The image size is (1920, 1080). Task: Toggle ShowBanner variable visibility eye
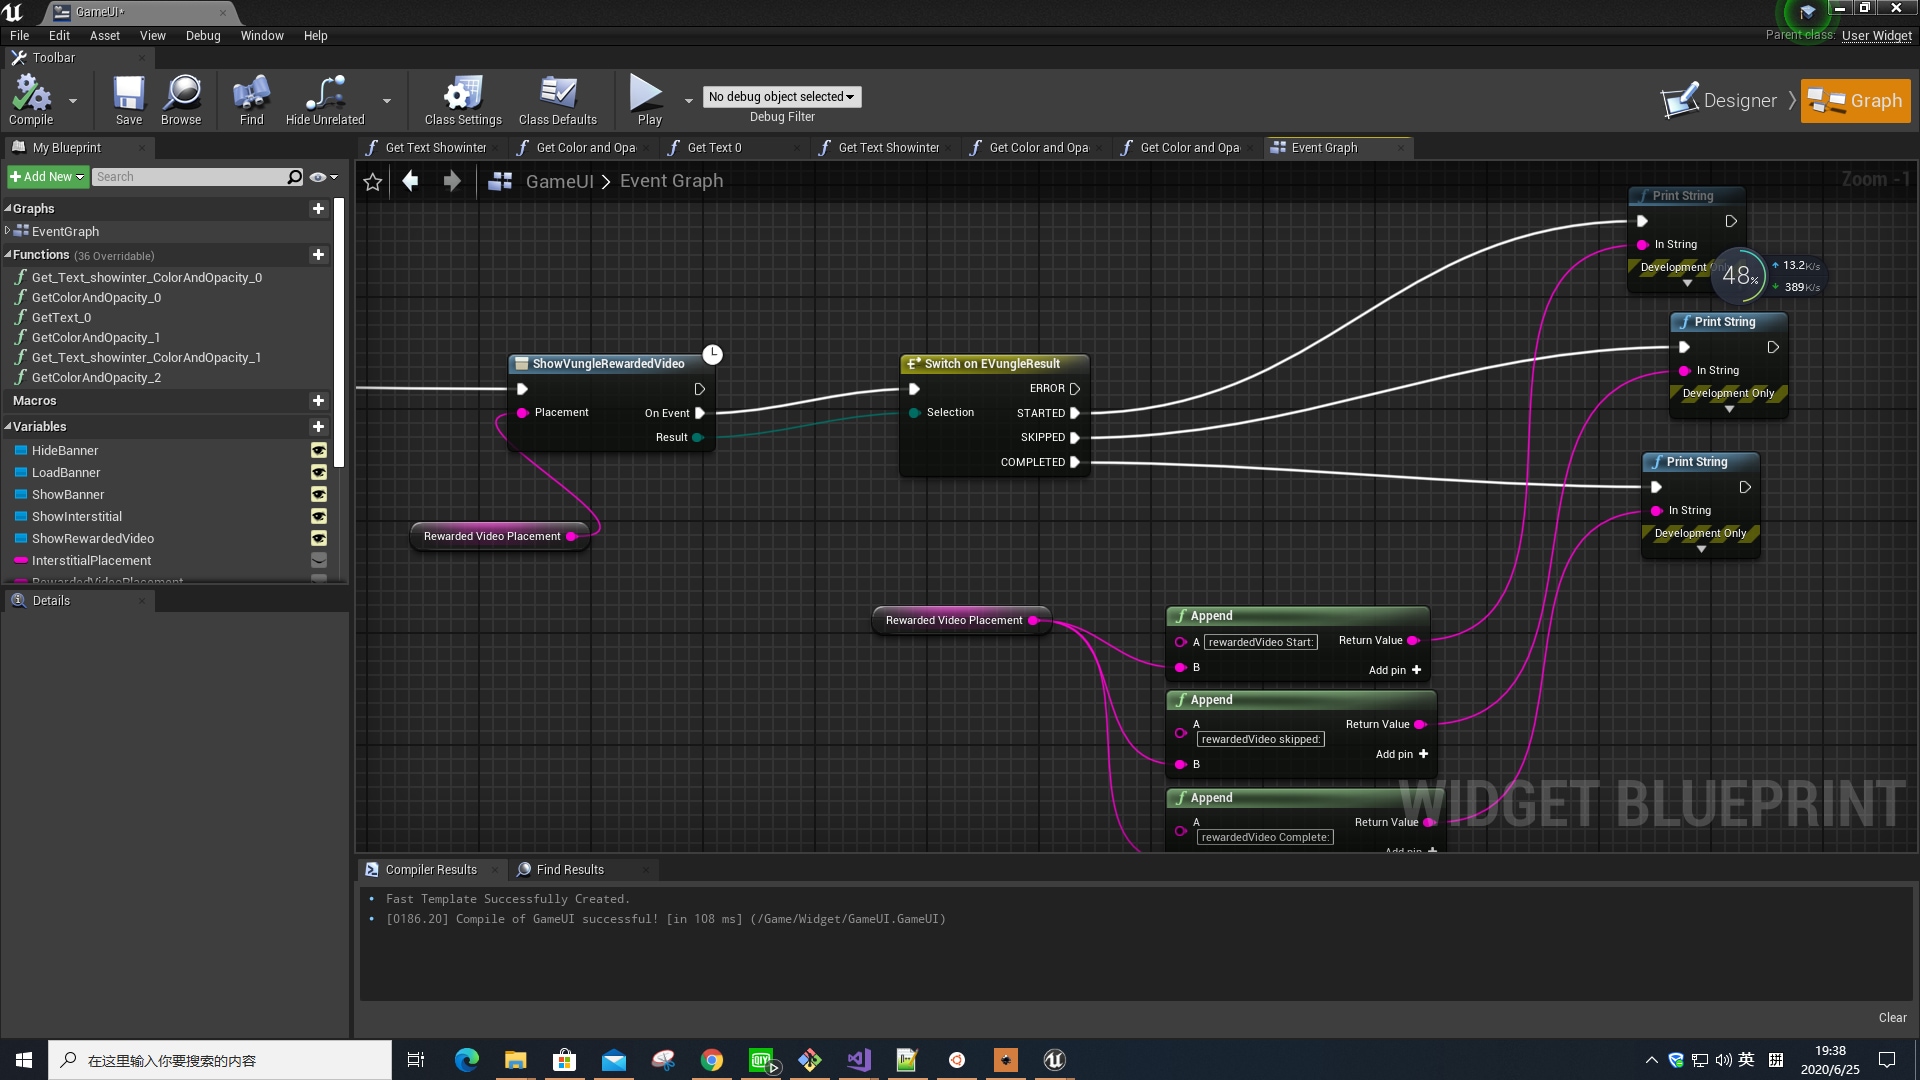pos(319,495)
